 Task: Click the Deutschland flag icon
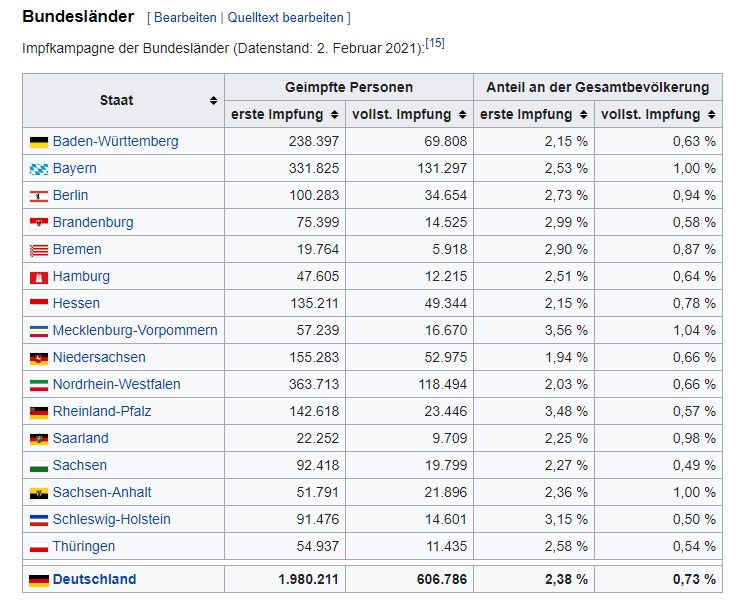coord(39,580)
